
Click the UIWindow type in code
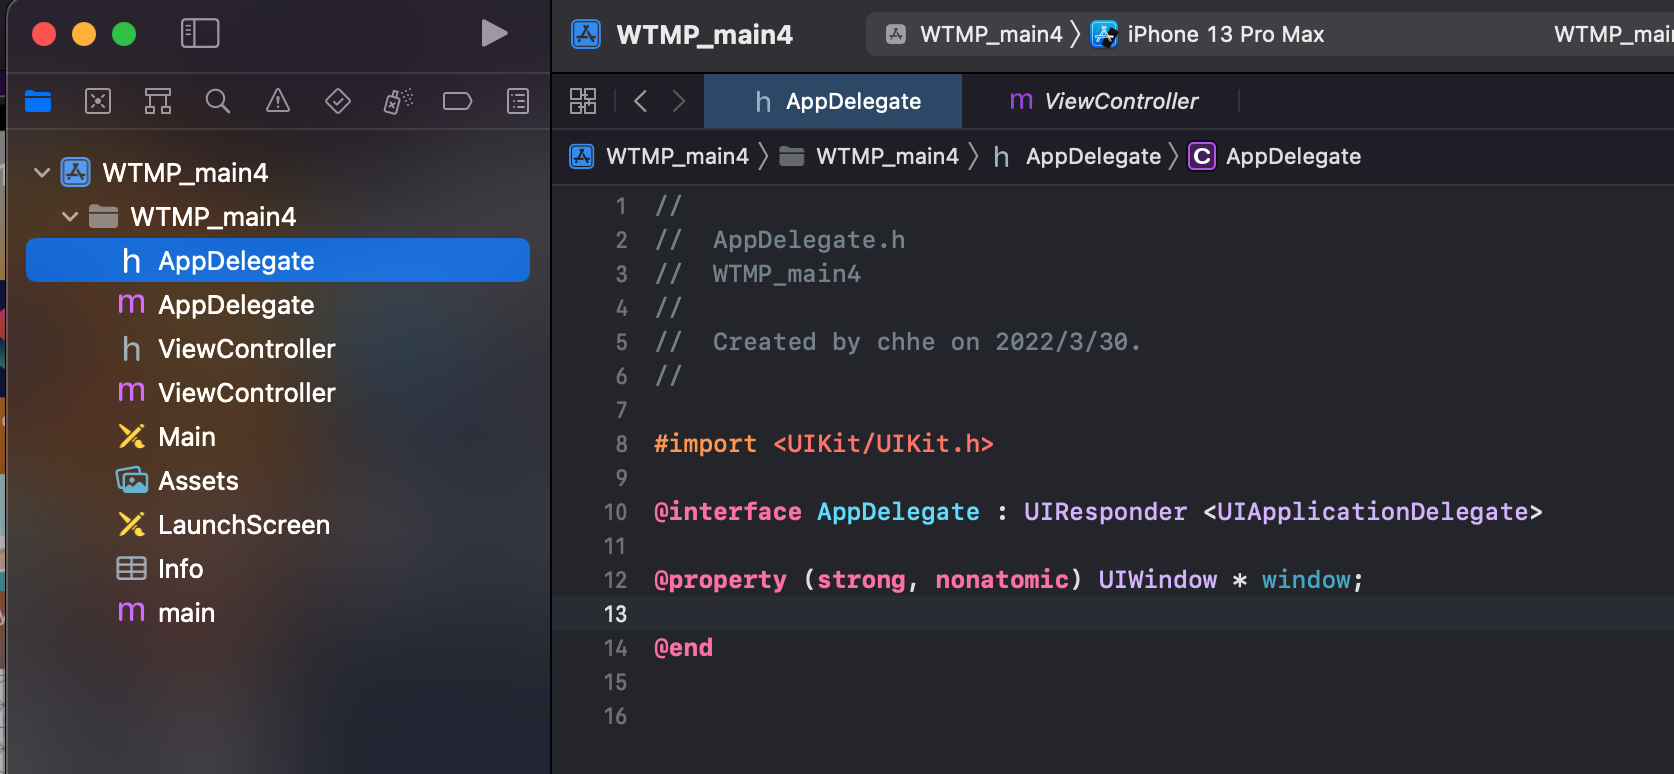[1158, 580]
